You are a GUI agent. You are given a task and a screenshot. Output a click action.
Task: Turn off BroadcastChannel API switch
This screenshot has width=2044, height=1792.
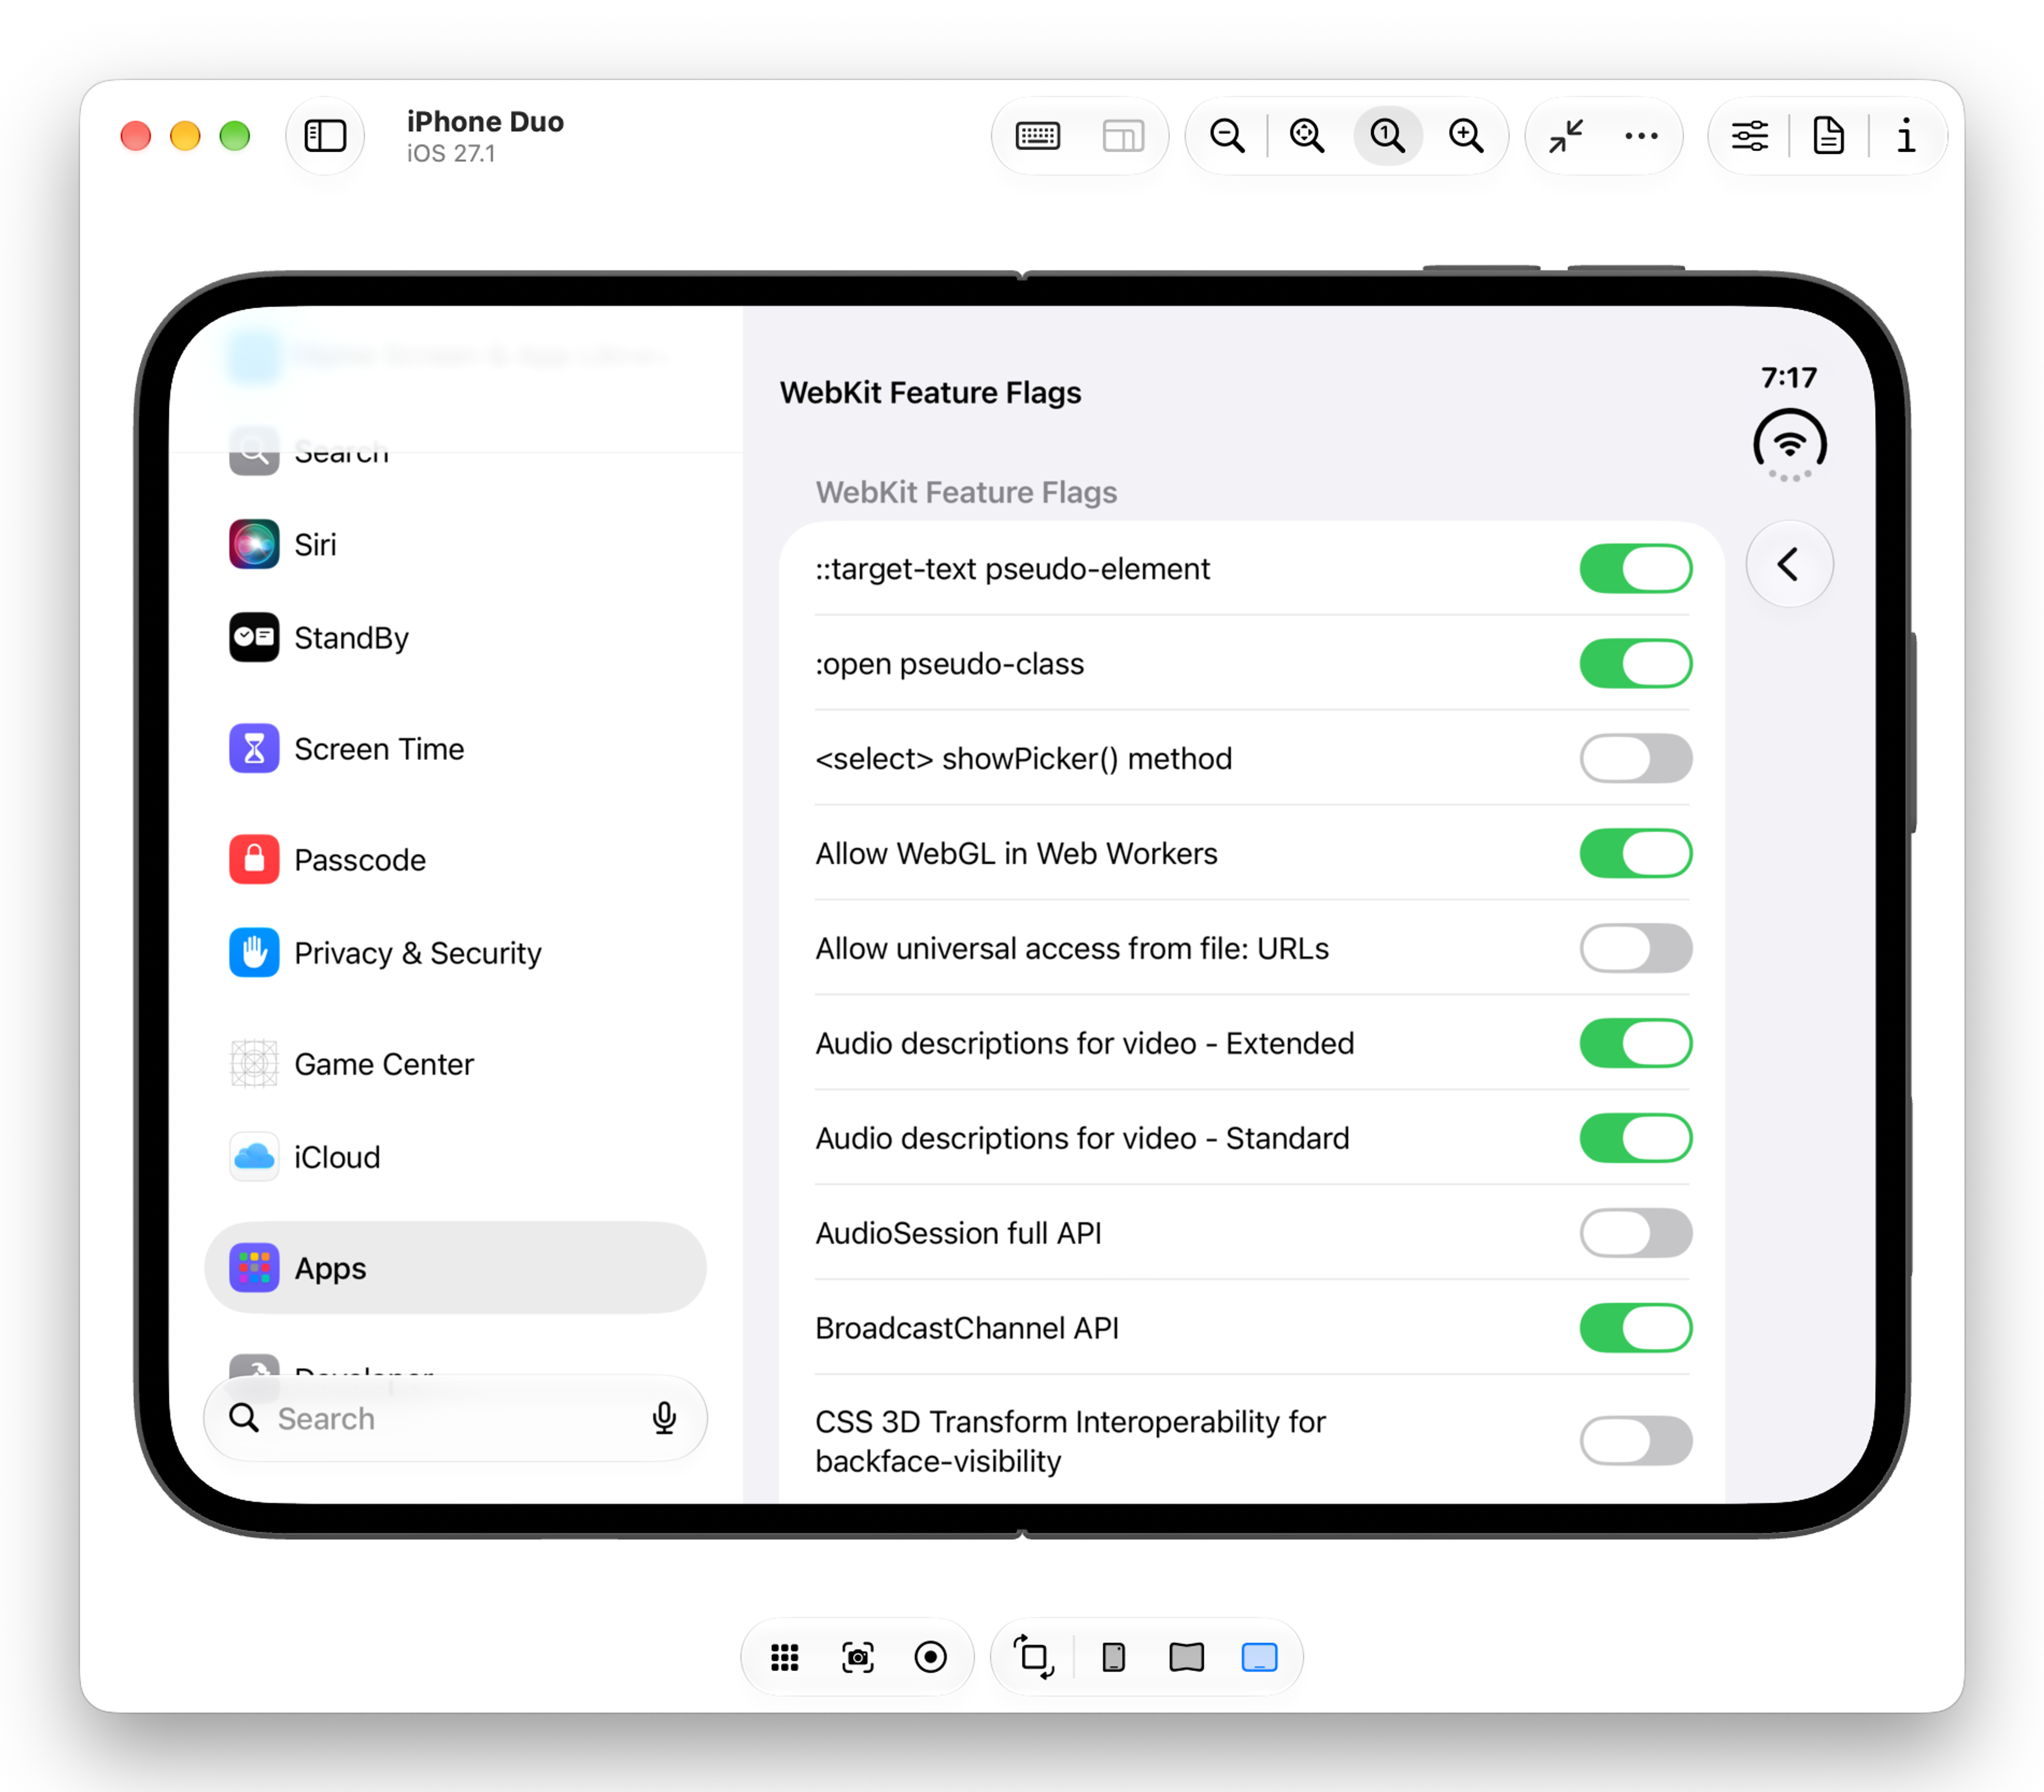click(x=1635, y=1328)
